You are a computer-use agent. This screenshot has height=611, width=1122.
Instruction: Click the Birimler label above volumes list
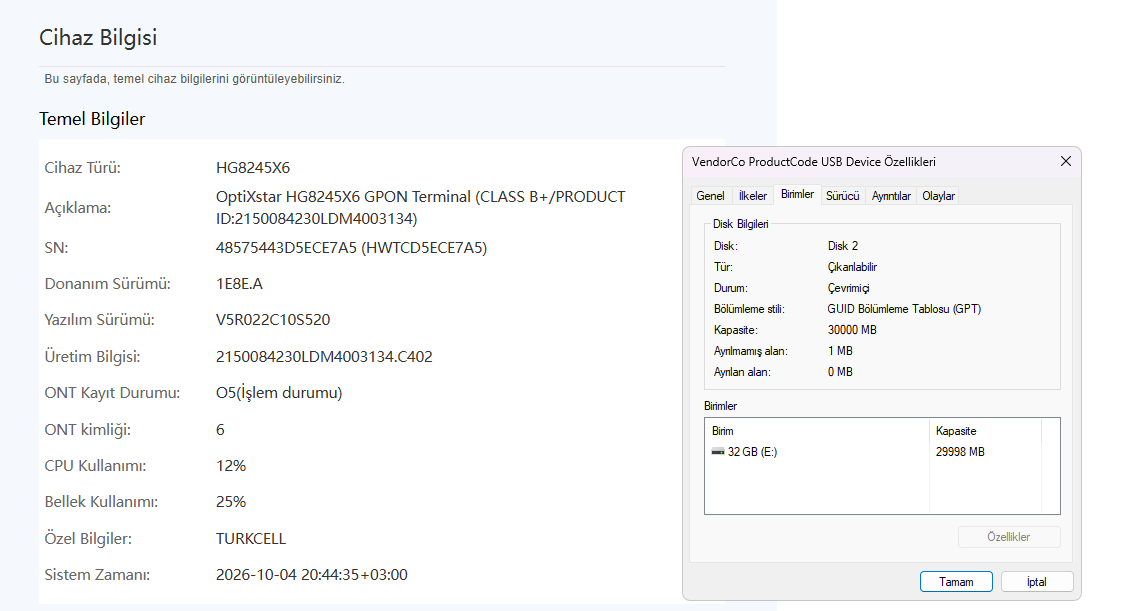721,406
